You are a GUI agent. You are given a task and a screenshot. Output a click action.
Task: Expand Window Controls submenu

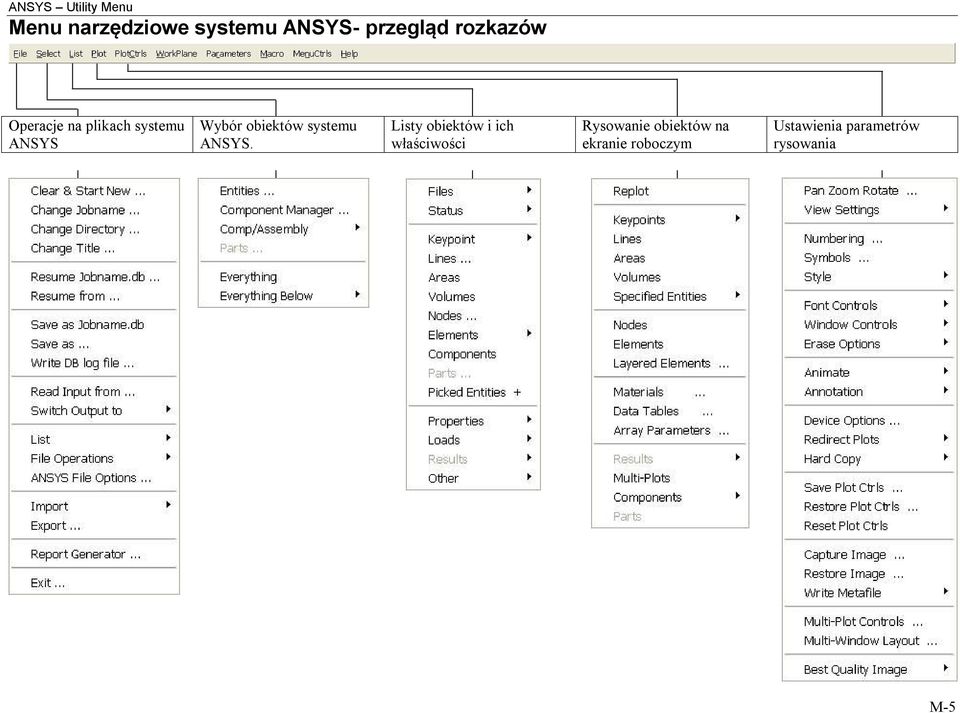[869, 325]
